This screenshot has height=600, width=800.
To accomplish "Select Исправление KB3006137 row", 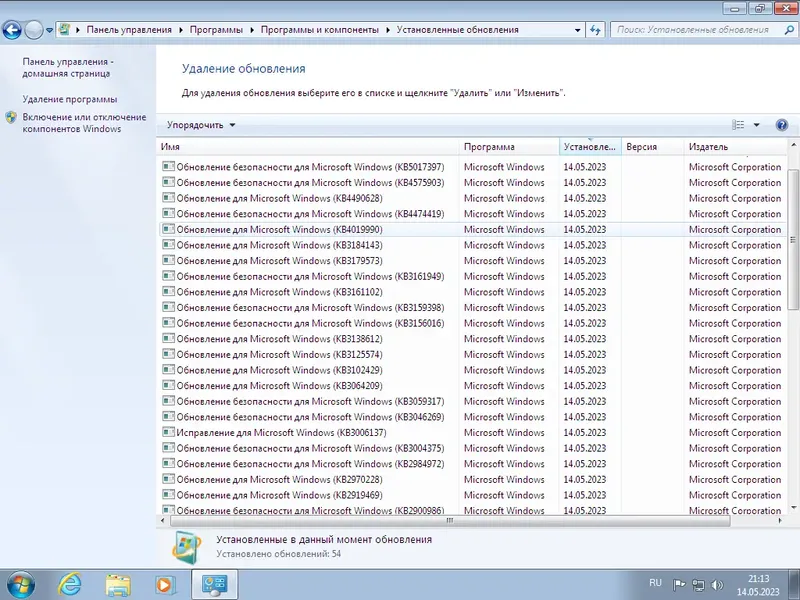I will coord(472,433).
